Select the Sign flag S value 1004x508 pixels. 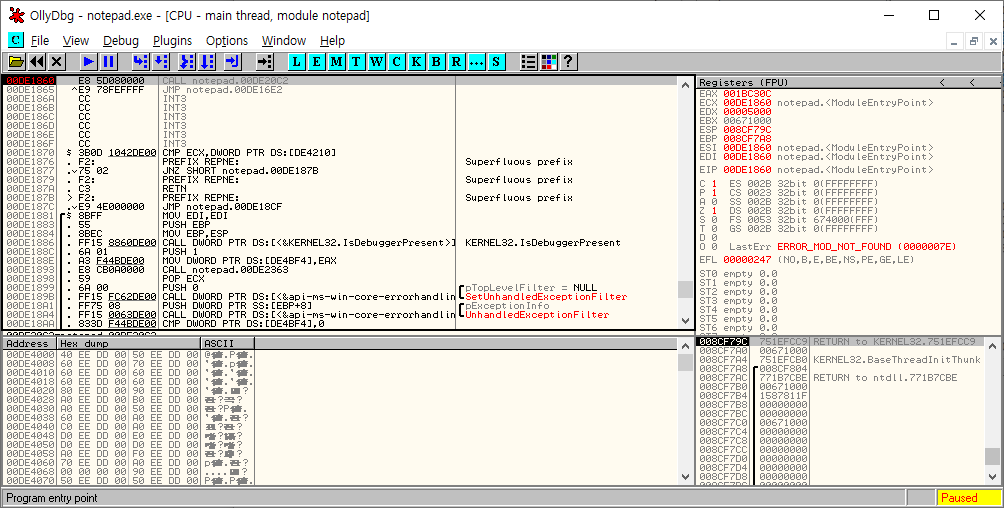pyautogui.click(x=714, y=220)
